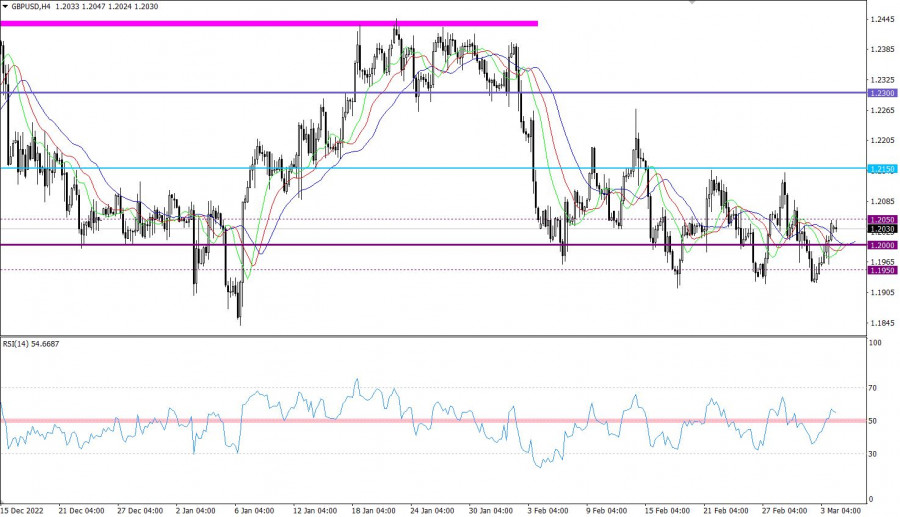
Task: Click the cyan 1.2150 price level tag
Action: [881, 169]
